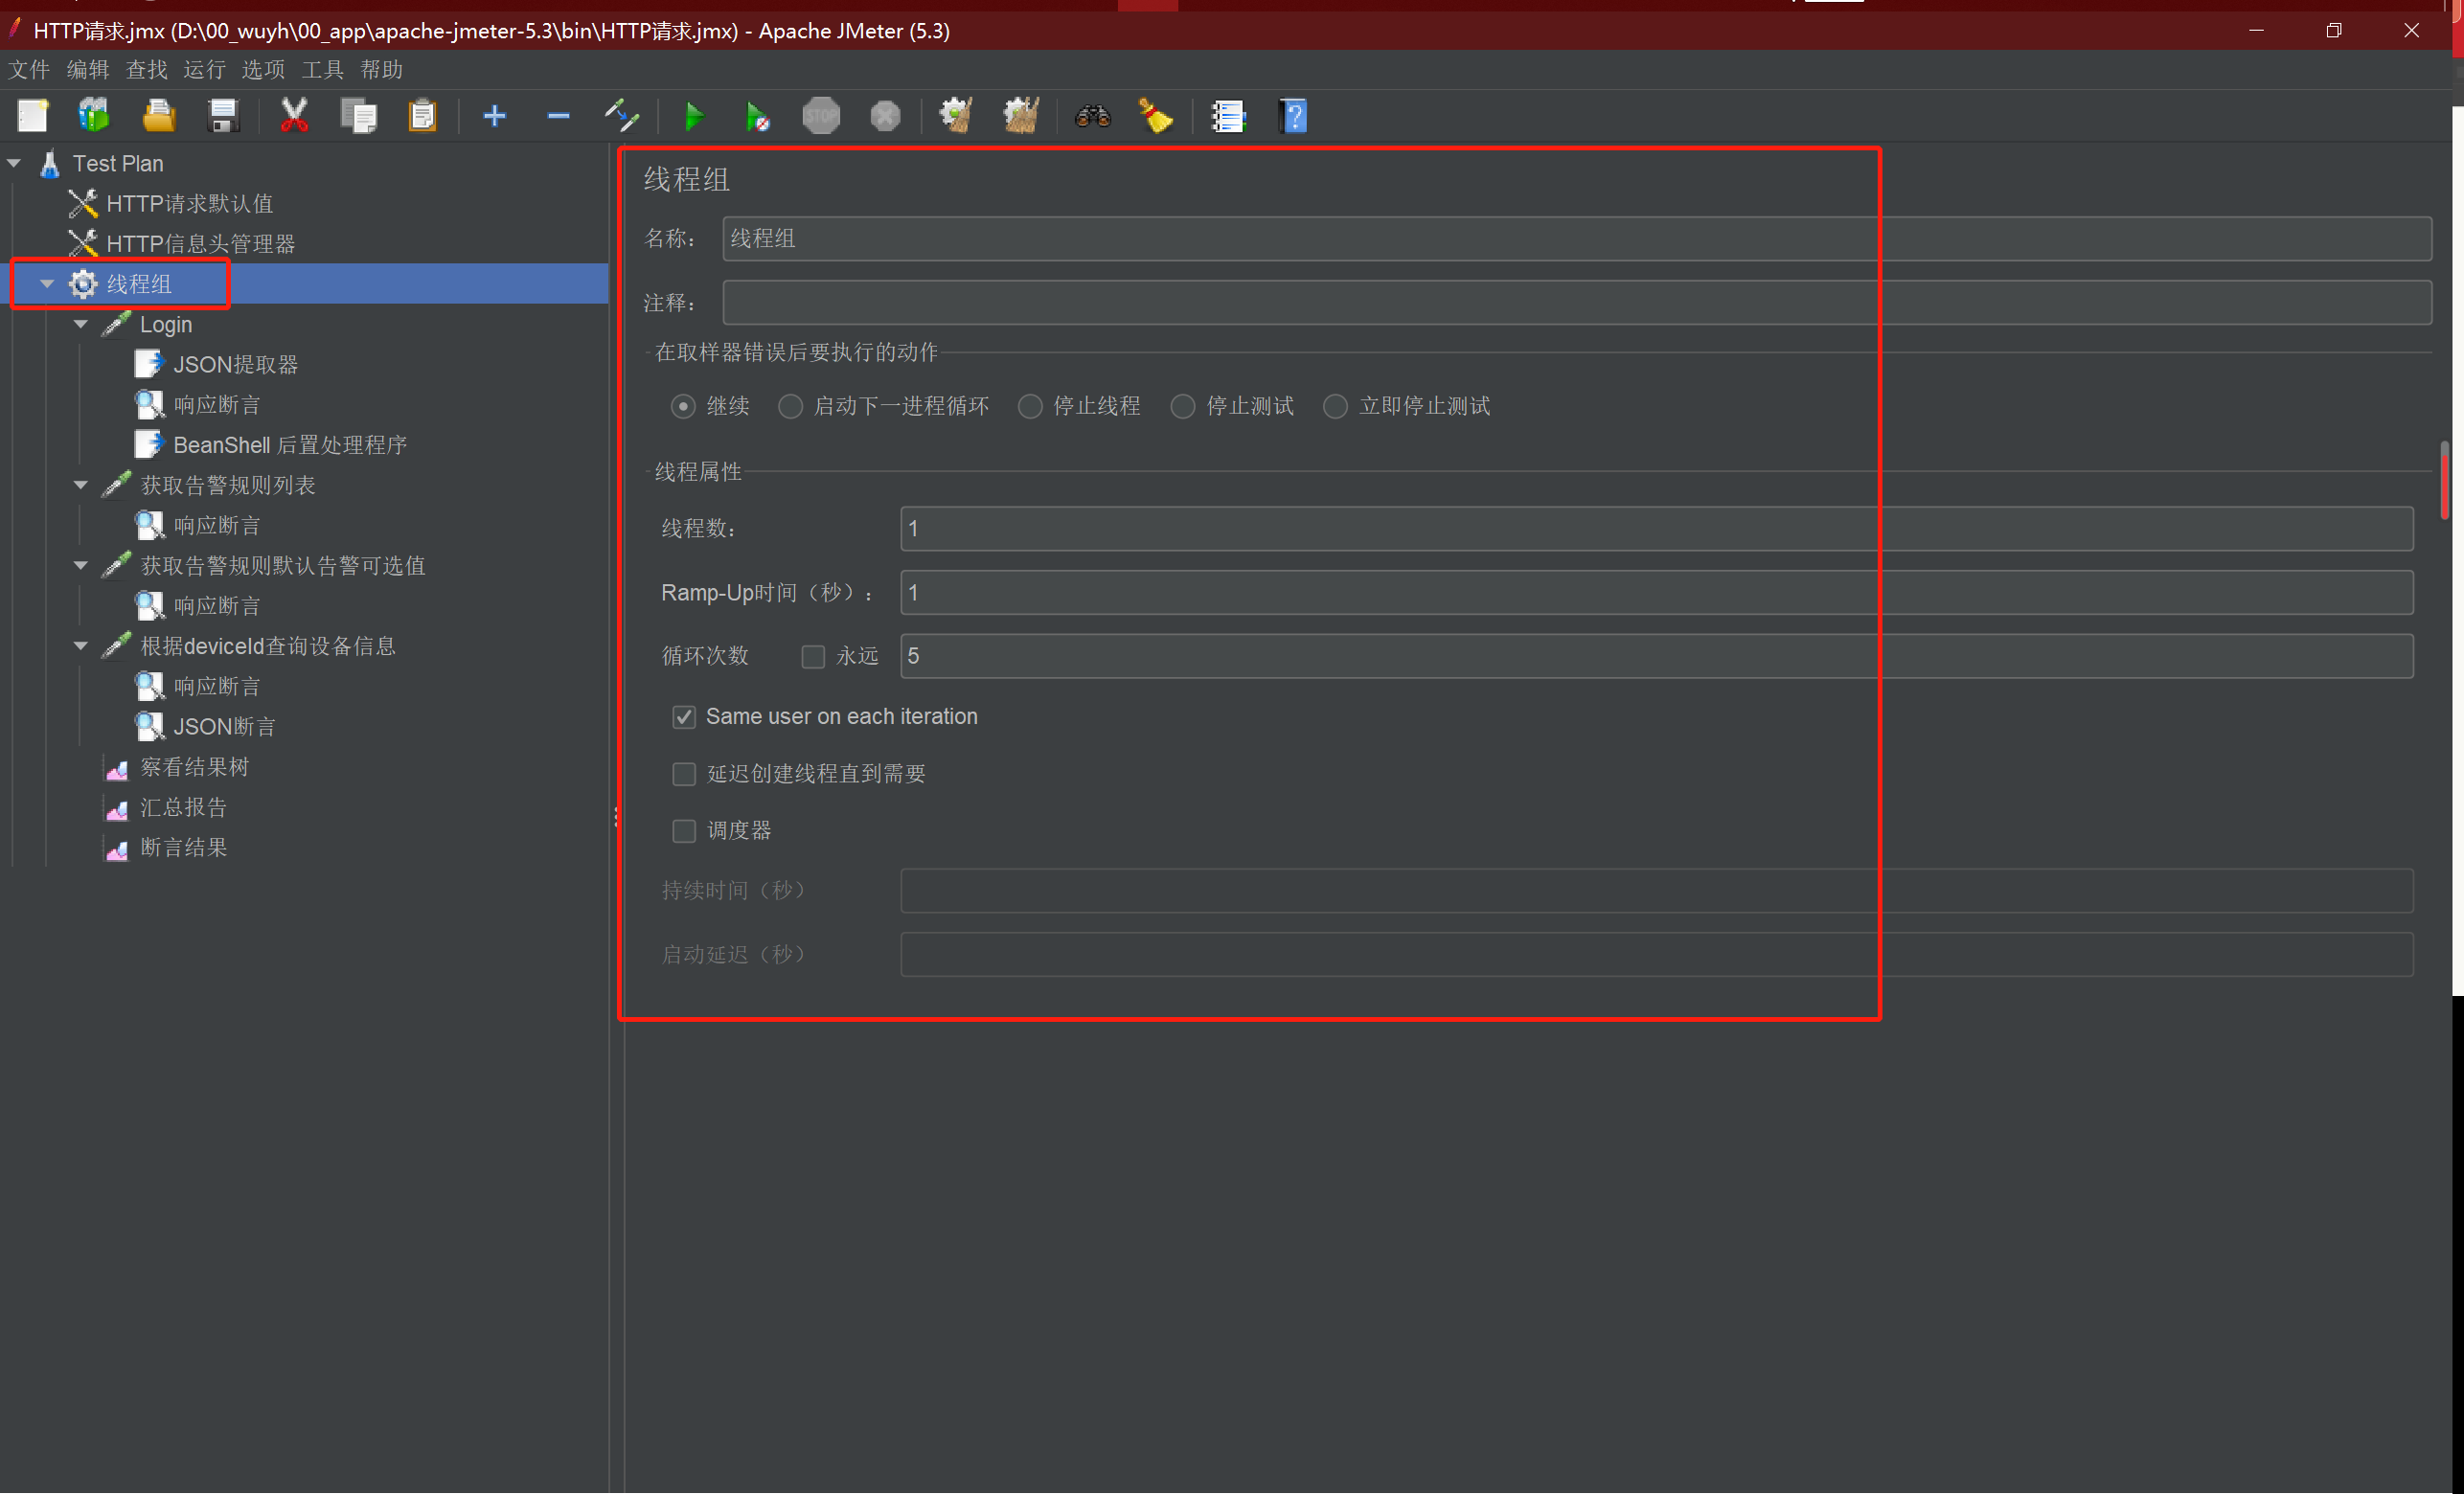The image size is (2464, 1494).
Task: Open the 选项 menu
Action: point(264,69)
